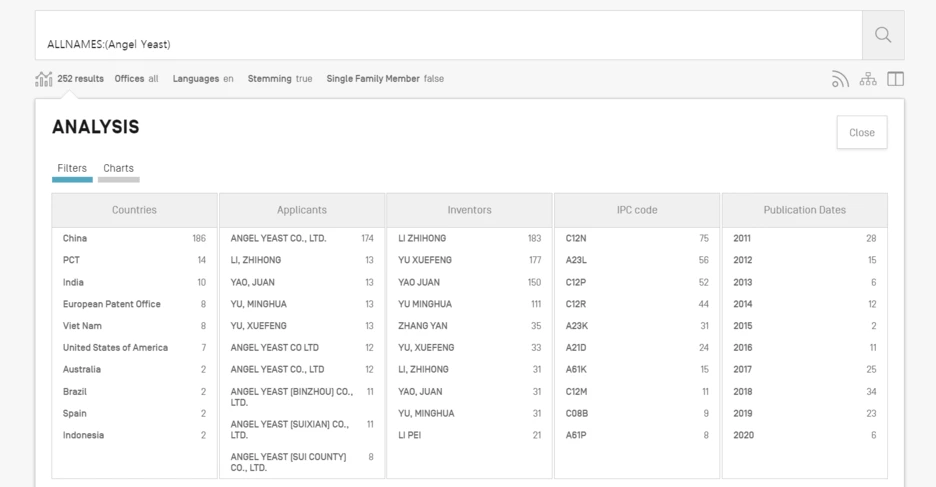Filter by IPC code C12R
Image resolution: width=936 pixels, height=487 pixels.
pyautogui.click(x=637, y=304)
